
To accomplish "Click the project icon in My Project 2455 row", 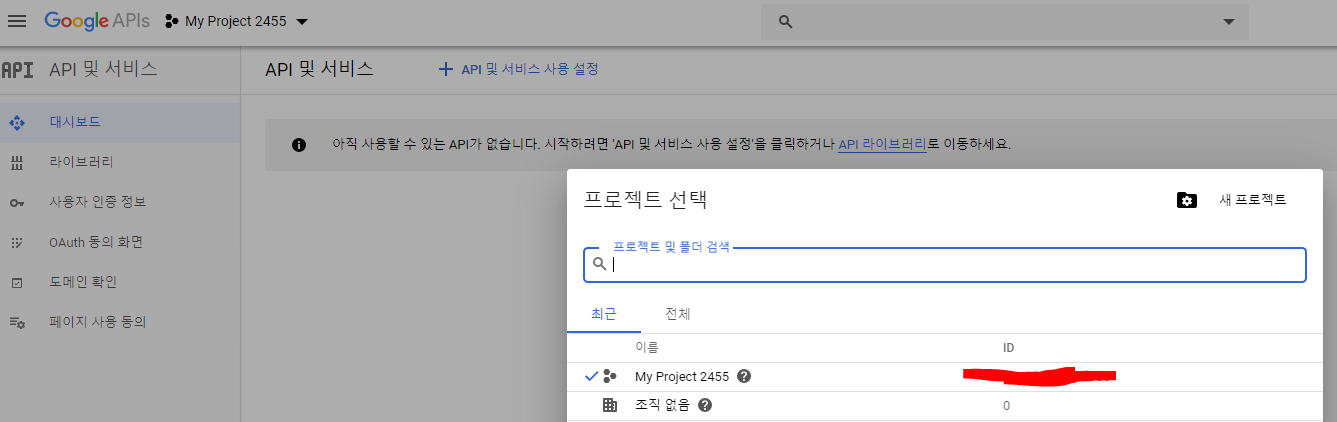I will coord(610,377).
